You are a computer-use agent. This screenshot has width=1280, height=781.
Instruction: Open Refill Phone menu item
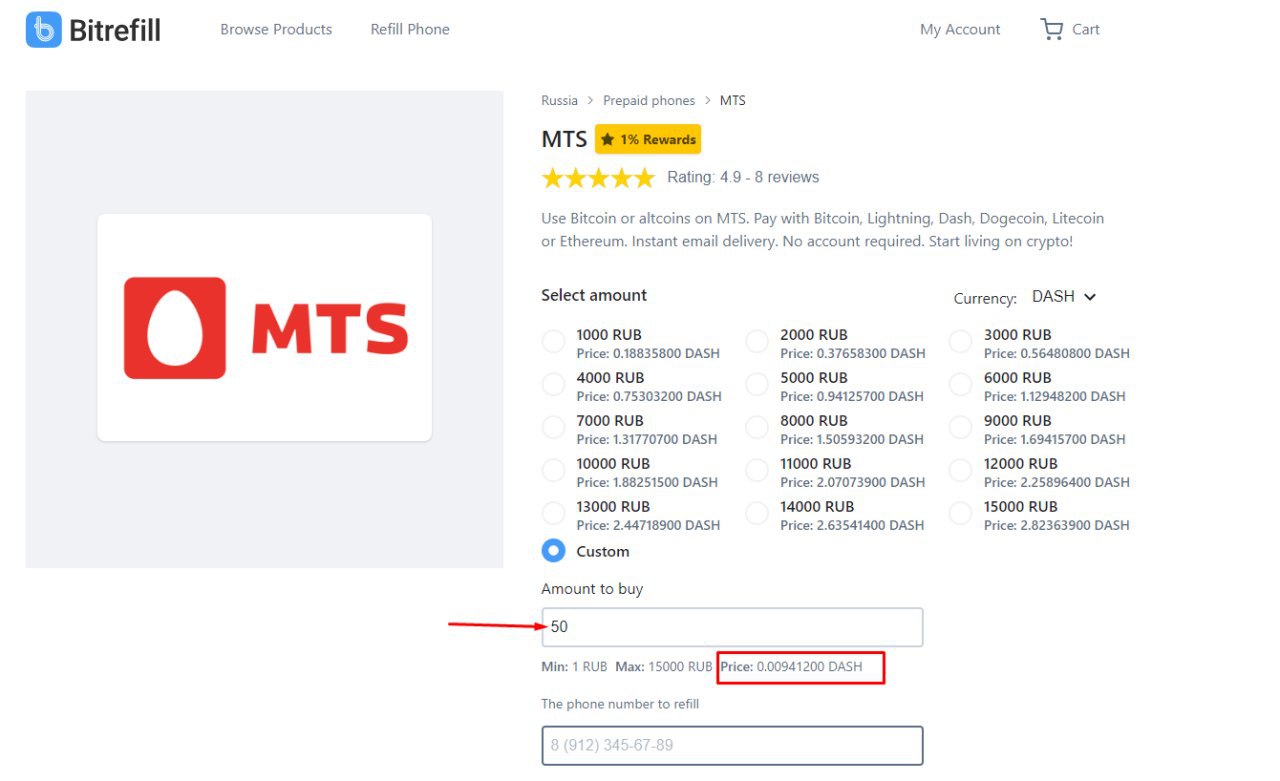410,29
